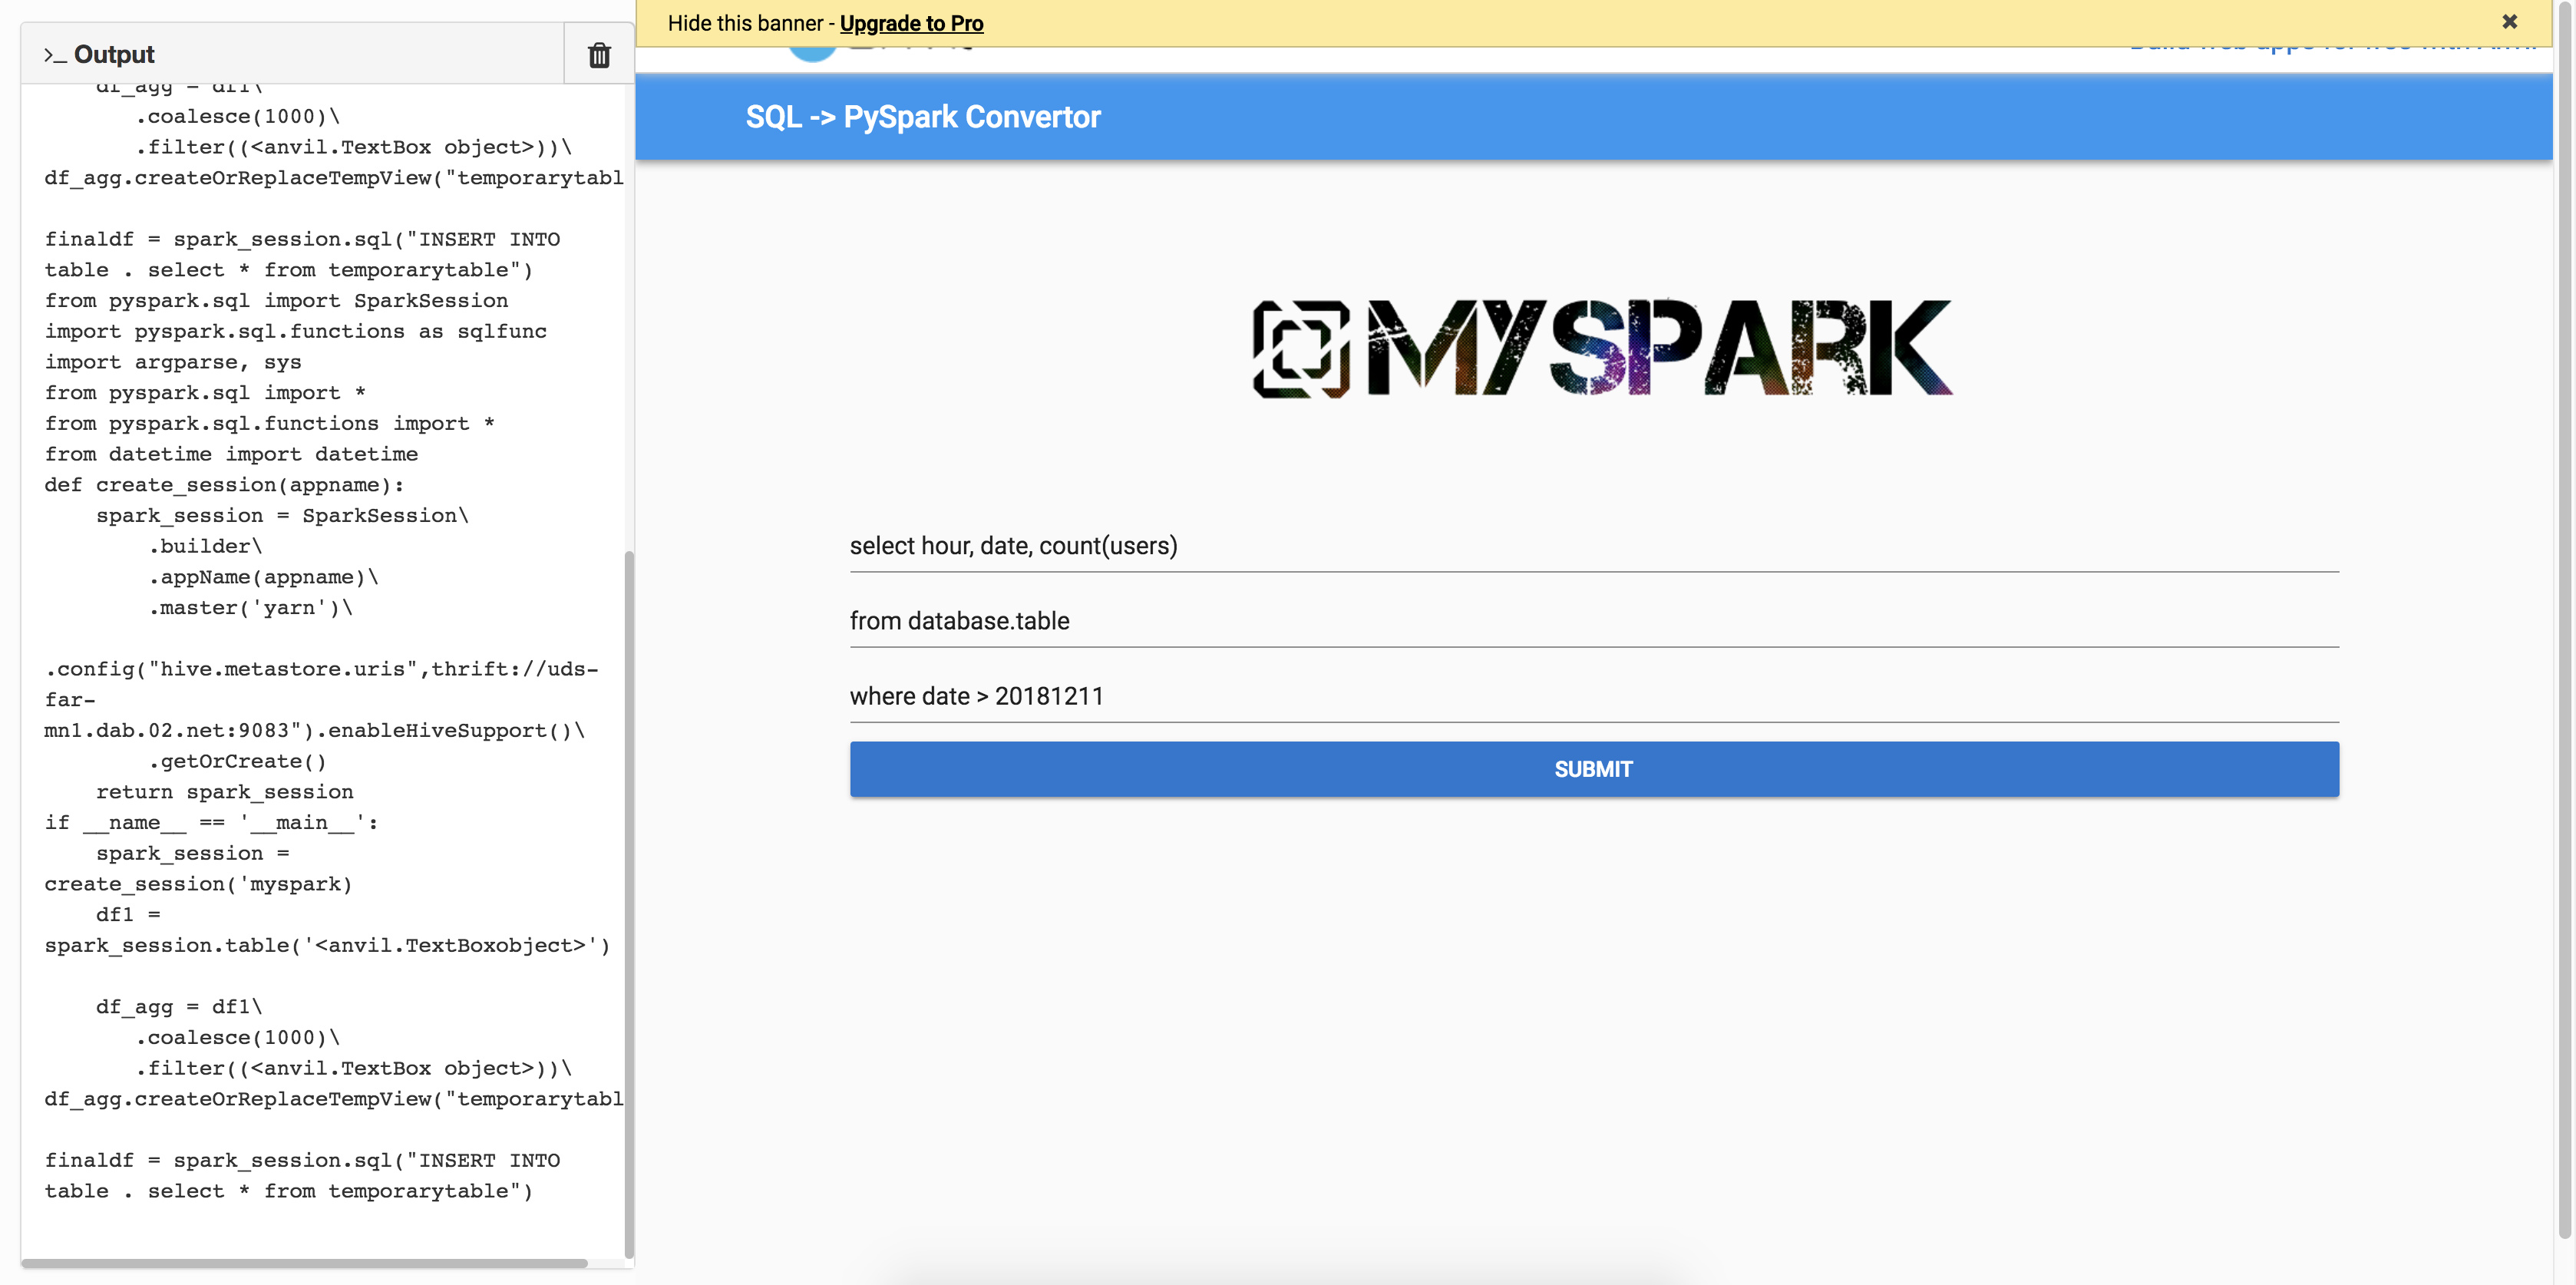Click the page's right vertical scrollbar
Viewport: 2576px width, 1285px height.
[x=2565, y=620]
